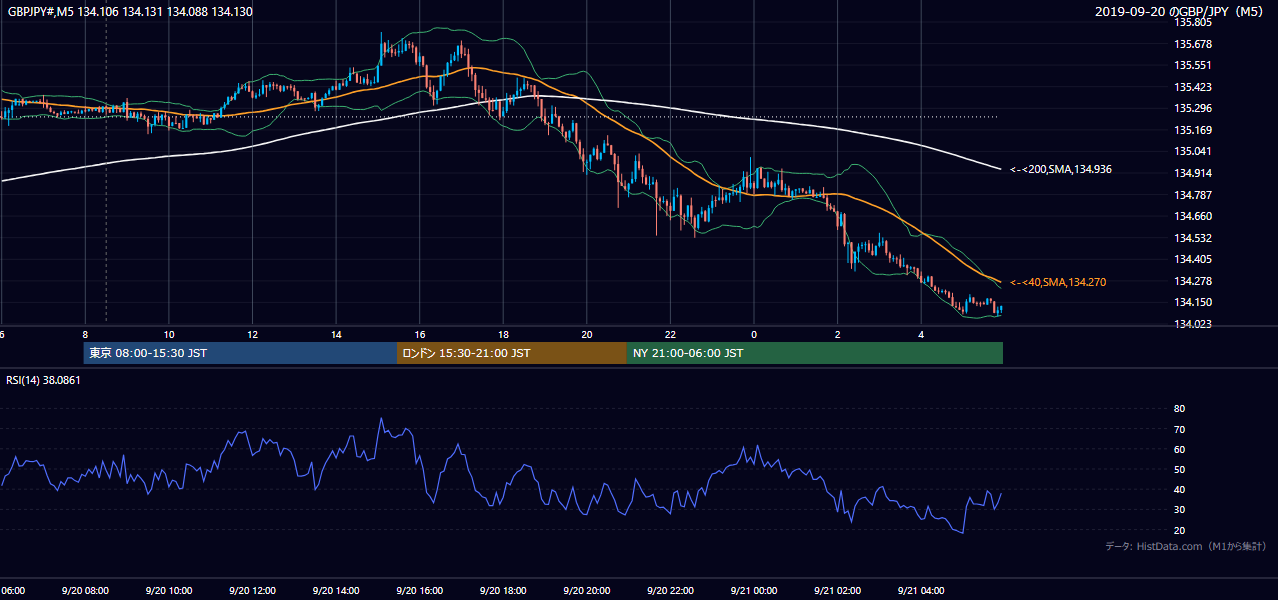Click hour tick 10 under the price chart
The height and width of the screenshot is (600, 1278).
[169, 334]
